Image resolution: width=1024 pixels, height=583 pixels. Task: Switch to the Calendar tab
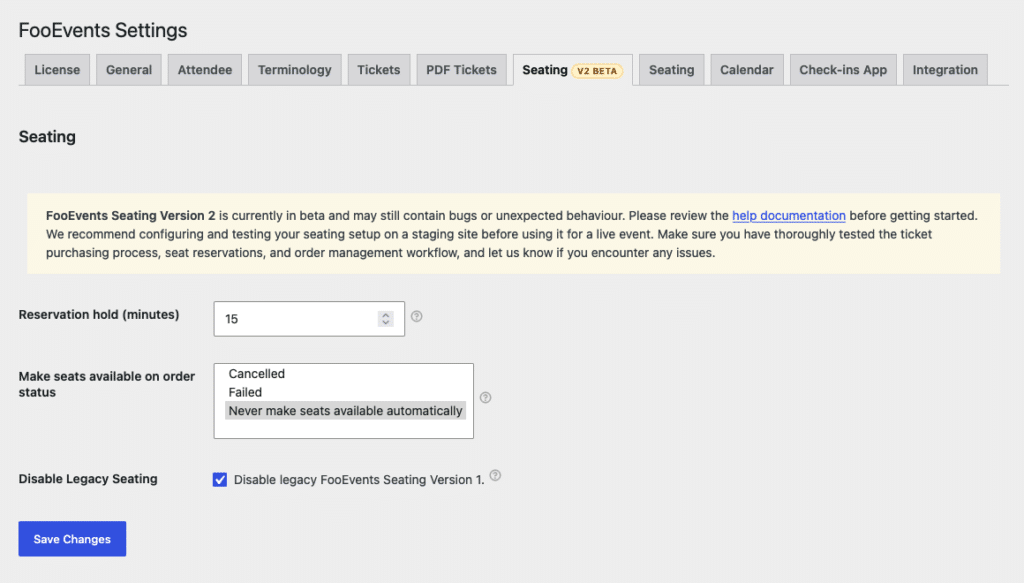pyautogui.click(x=746, y=70)
